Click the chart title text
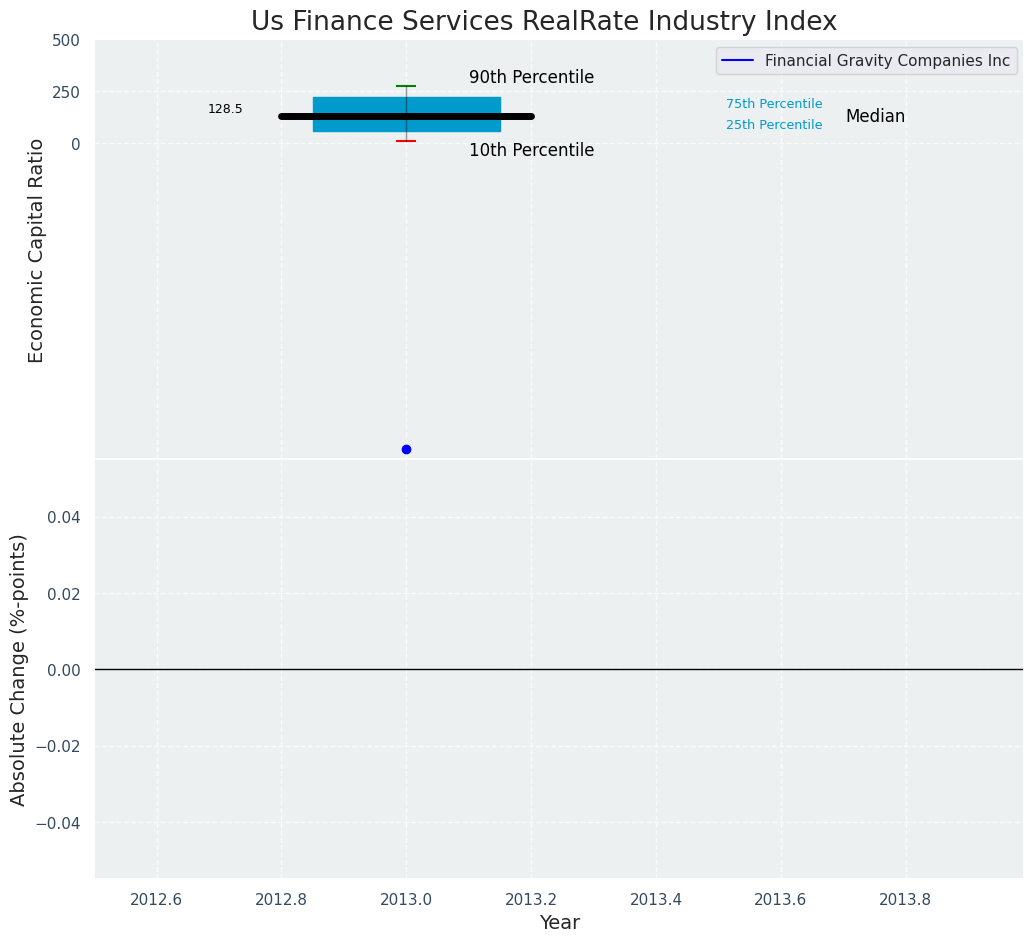This screenshot has width=1034, height=942. point(543,21)
